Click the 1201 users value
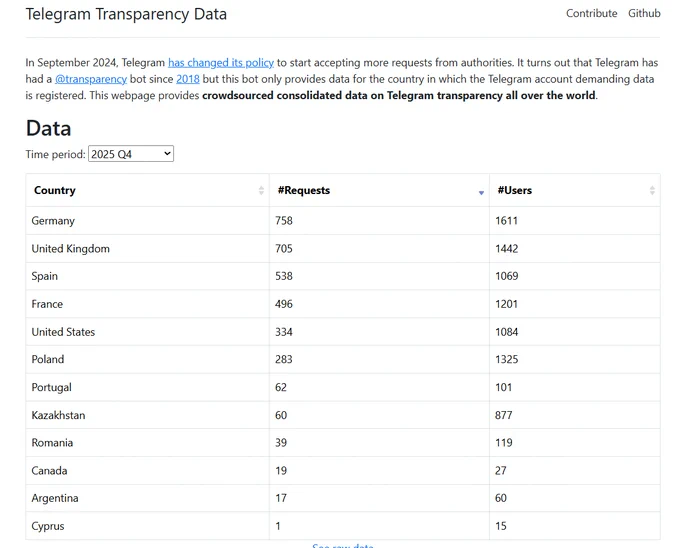 tap(507, 304)
